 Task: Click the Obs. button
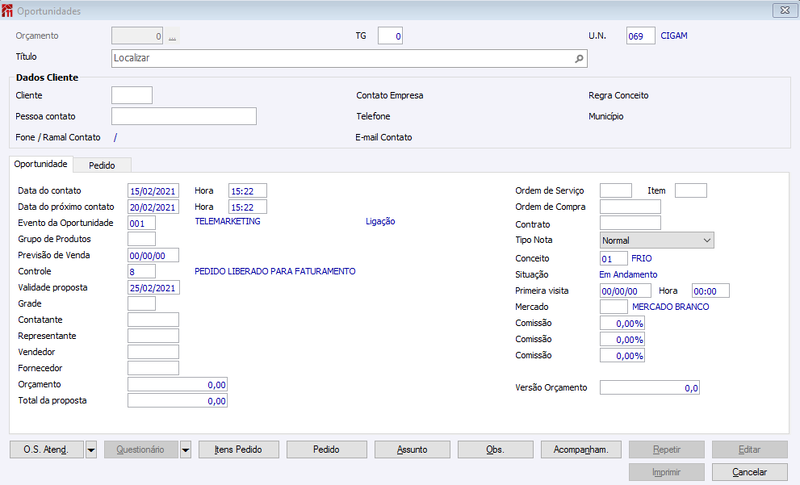point(495,450)
